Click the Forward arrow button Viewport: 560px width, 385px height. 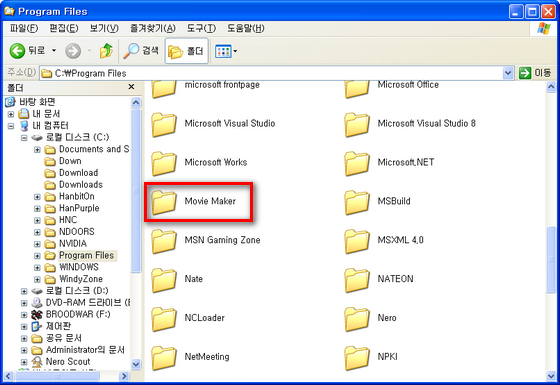(x=73, y=51)
